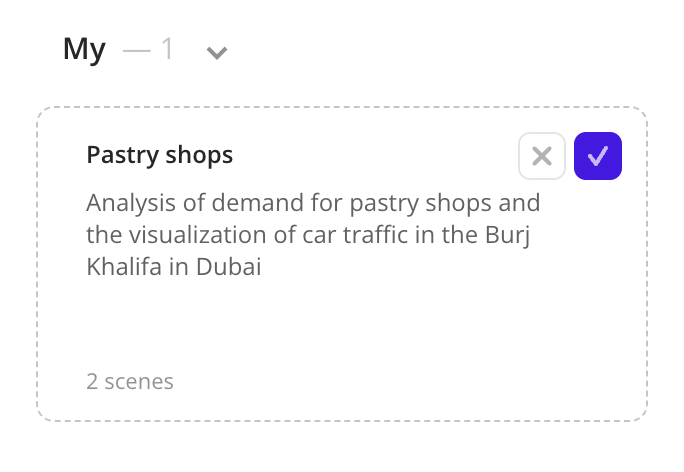Open the Pastry shops title
Image resolution: width=684 pixels, height=472 pixels.
tap(160, 155)
